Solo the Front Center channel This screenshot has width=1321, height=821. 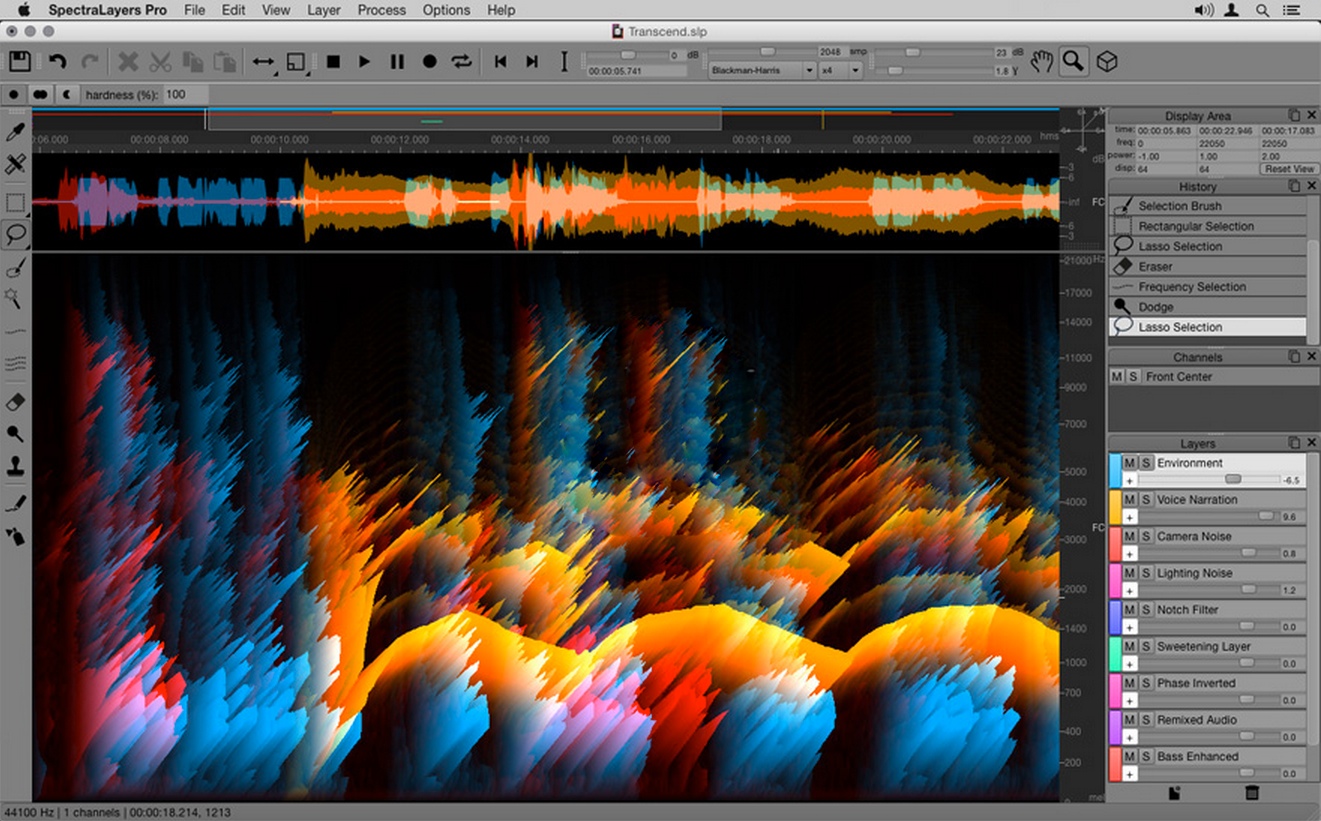[1133, 377]
